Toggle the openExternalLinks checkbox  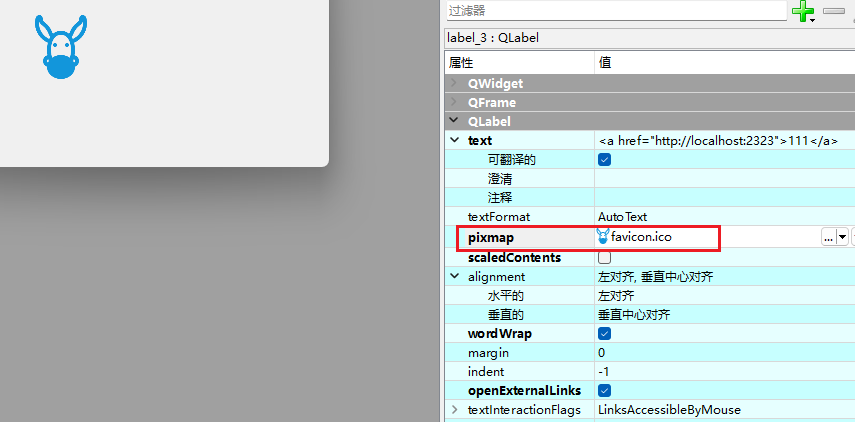[604, 391]
